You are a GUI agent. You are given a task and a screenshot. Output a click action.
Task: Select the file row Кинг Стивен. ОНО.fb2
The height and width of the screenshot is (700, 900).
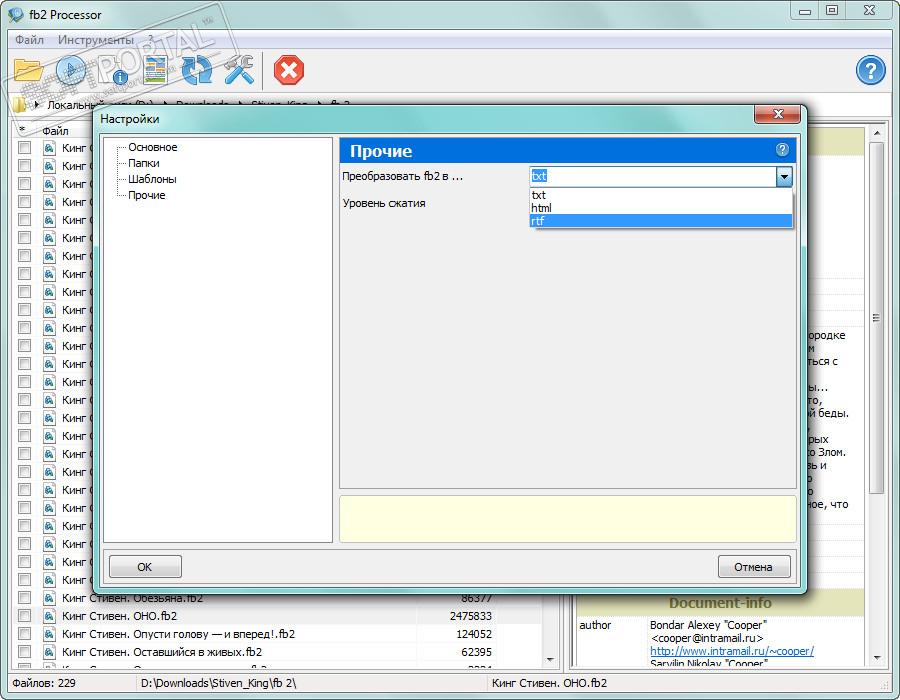pos(278,616)
